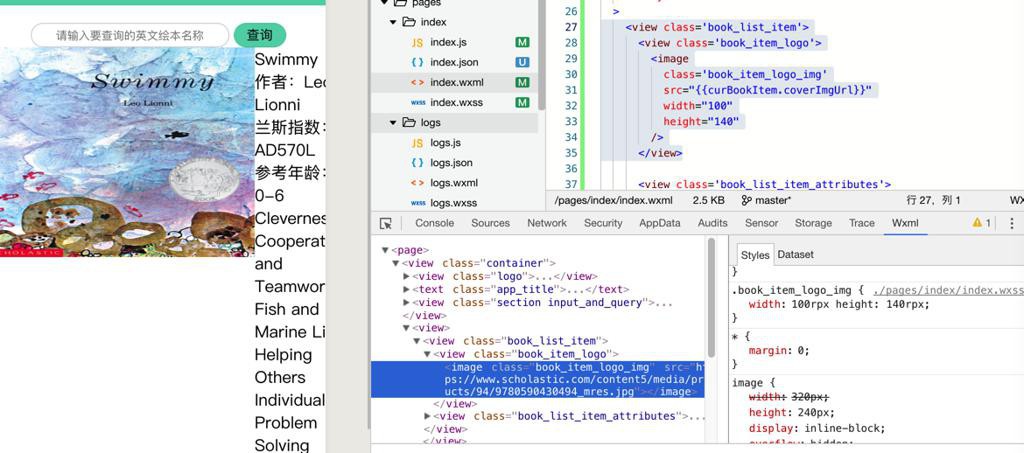
Task: Activate the element inspector picker icon
Action: click(x=386, y=223)
